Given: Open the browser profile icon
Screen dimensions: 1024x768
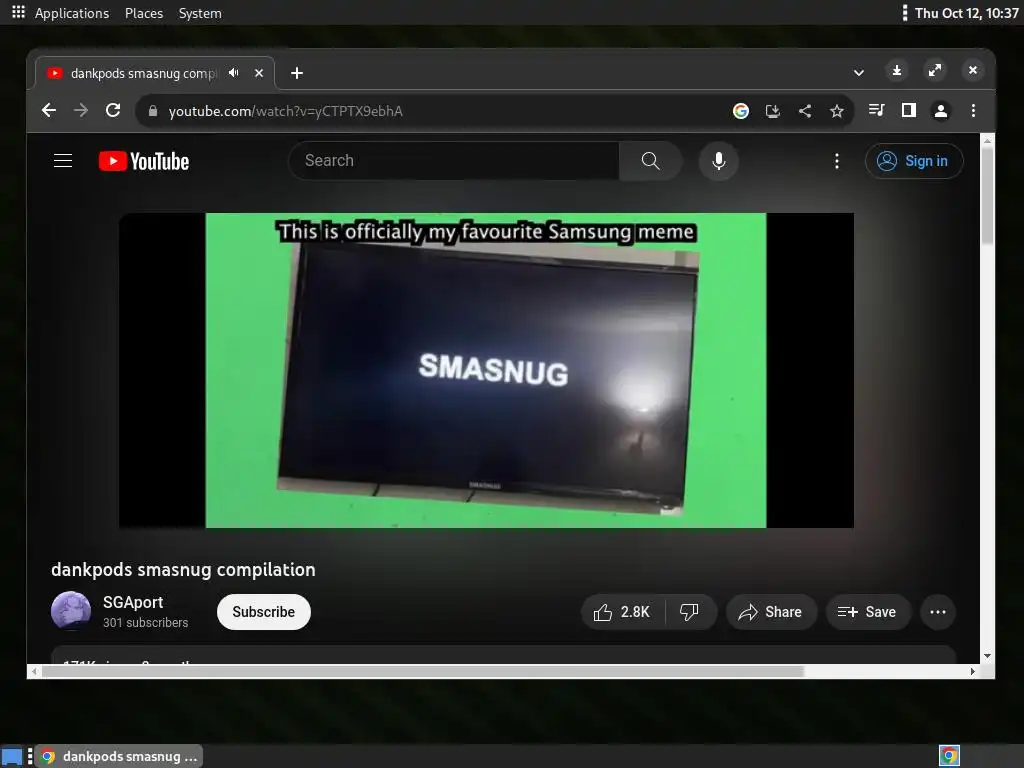Looking at the screenshot, I should [x=940, y=110].
